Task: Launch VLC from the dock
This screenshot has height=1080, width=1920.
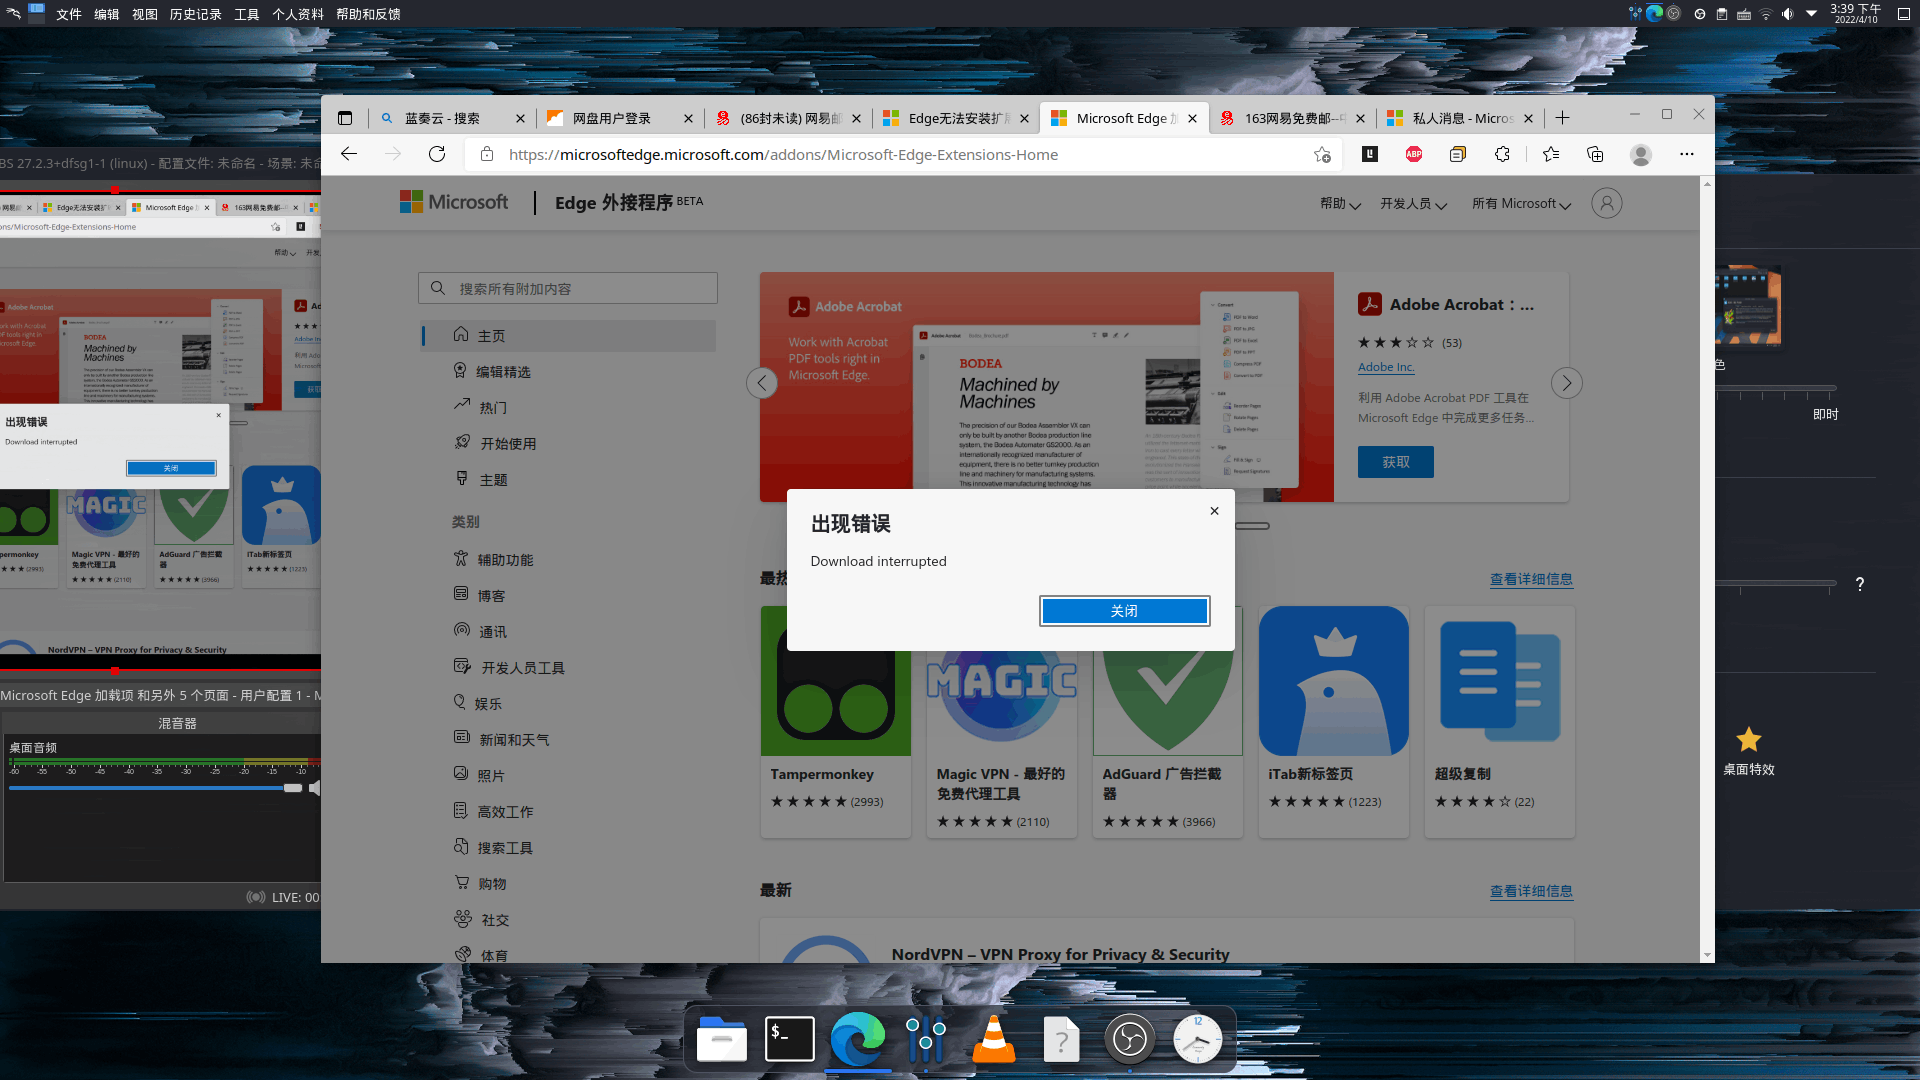Action: tap(994, 1040)
